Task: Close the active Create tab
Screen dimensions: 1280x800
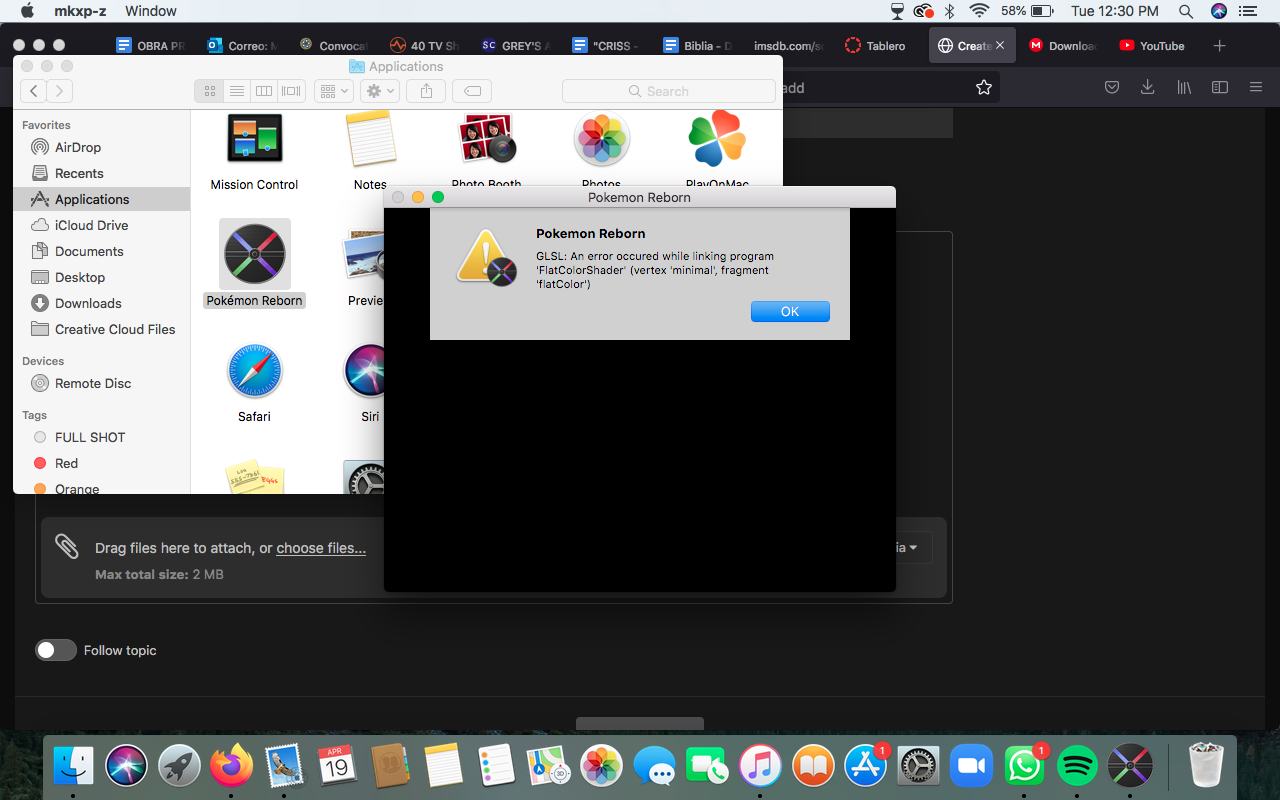Action: [x=1000, y=46]
